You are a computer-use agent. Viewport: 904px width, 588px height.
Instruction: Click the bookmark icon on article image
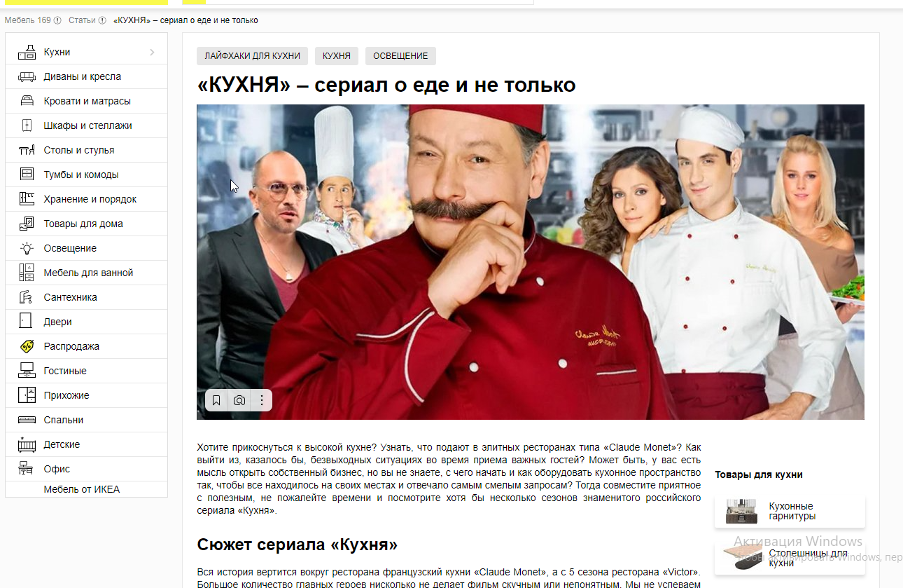click(216, 400)
